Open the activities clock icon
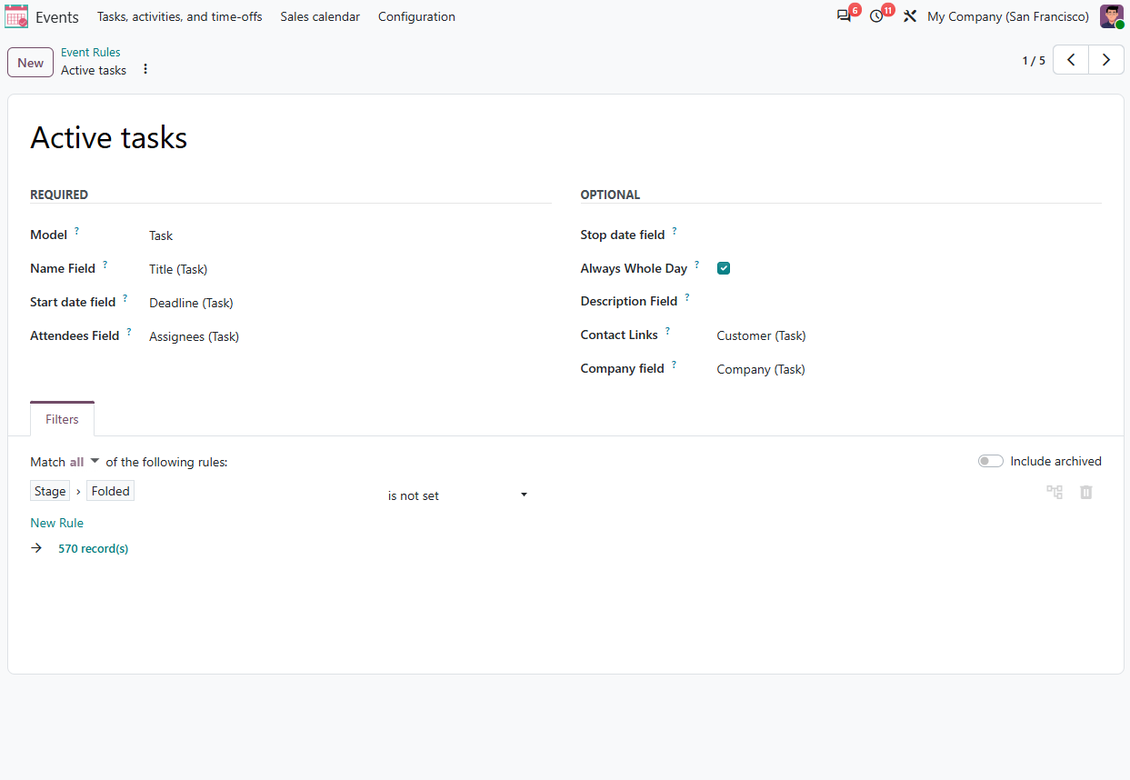This screenshot has height=780, width=1130. pyautogui.click(x=876, y=16)
